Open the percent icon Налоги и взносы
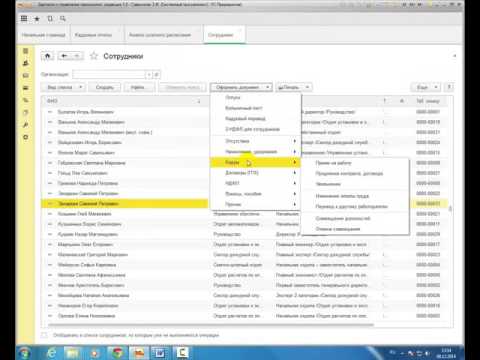This screenshot has width=480, height=360. point(26,100)
